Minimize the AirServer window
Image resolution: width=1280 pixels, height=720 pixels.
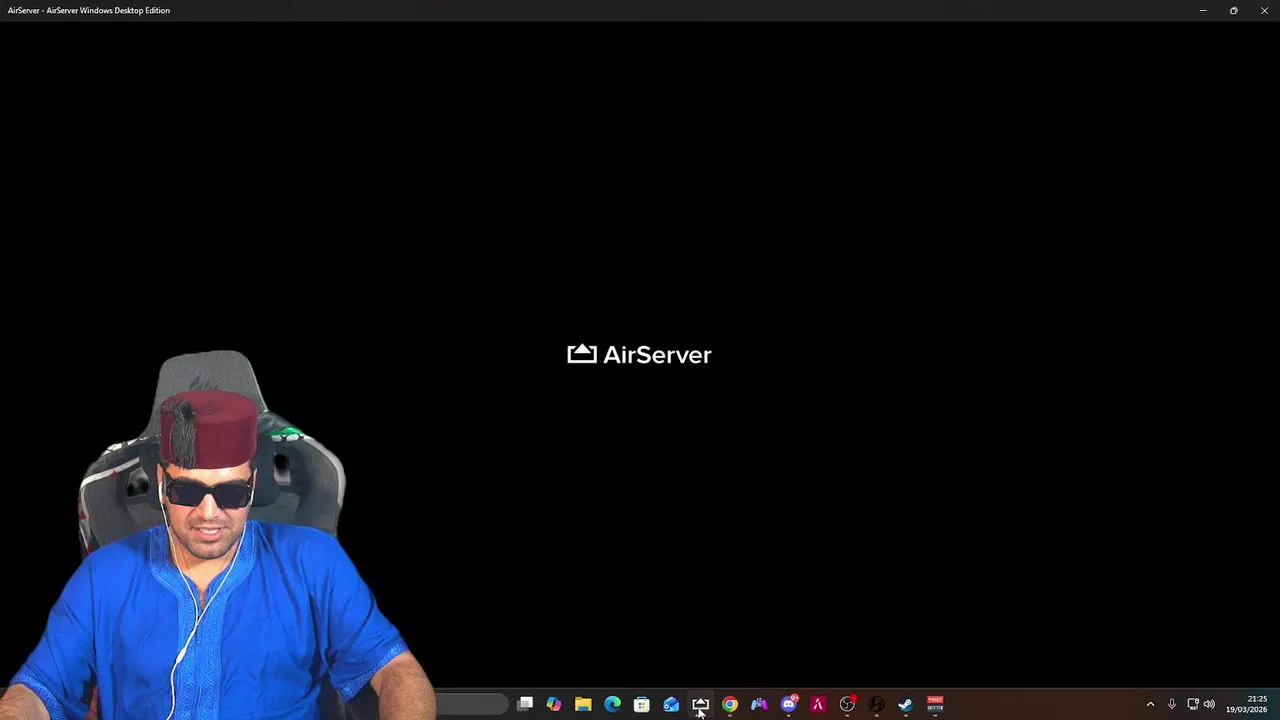tap(1203, 10)
